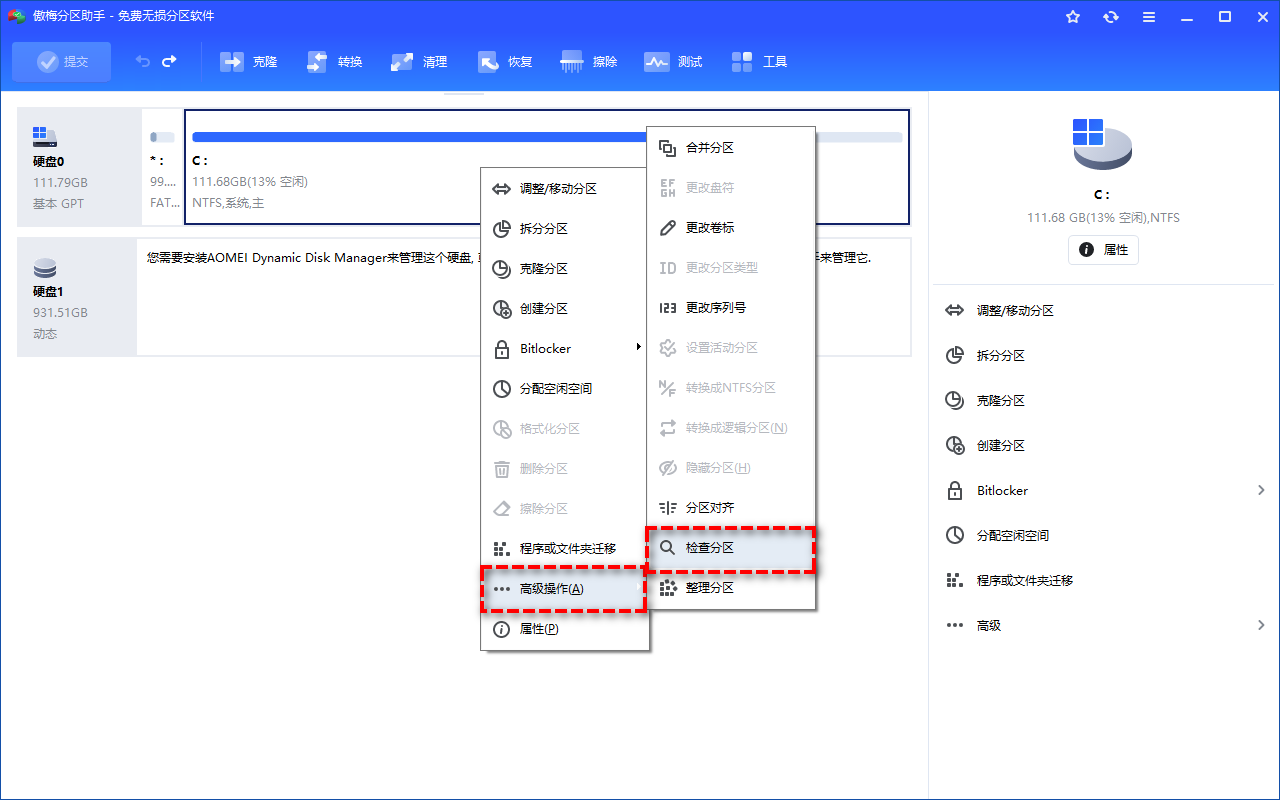The image size is (1280, 800).
Task: Click the 属性 button under drive C
Action: click(1103, 250)
